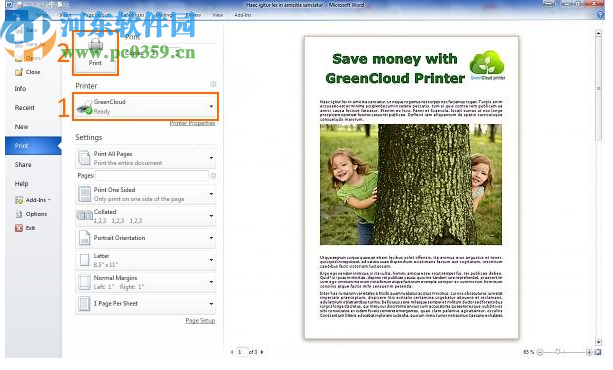613x370 pixels.
Task: Switch to the Page Layout ribbon tab
Action: pos(96,15)
